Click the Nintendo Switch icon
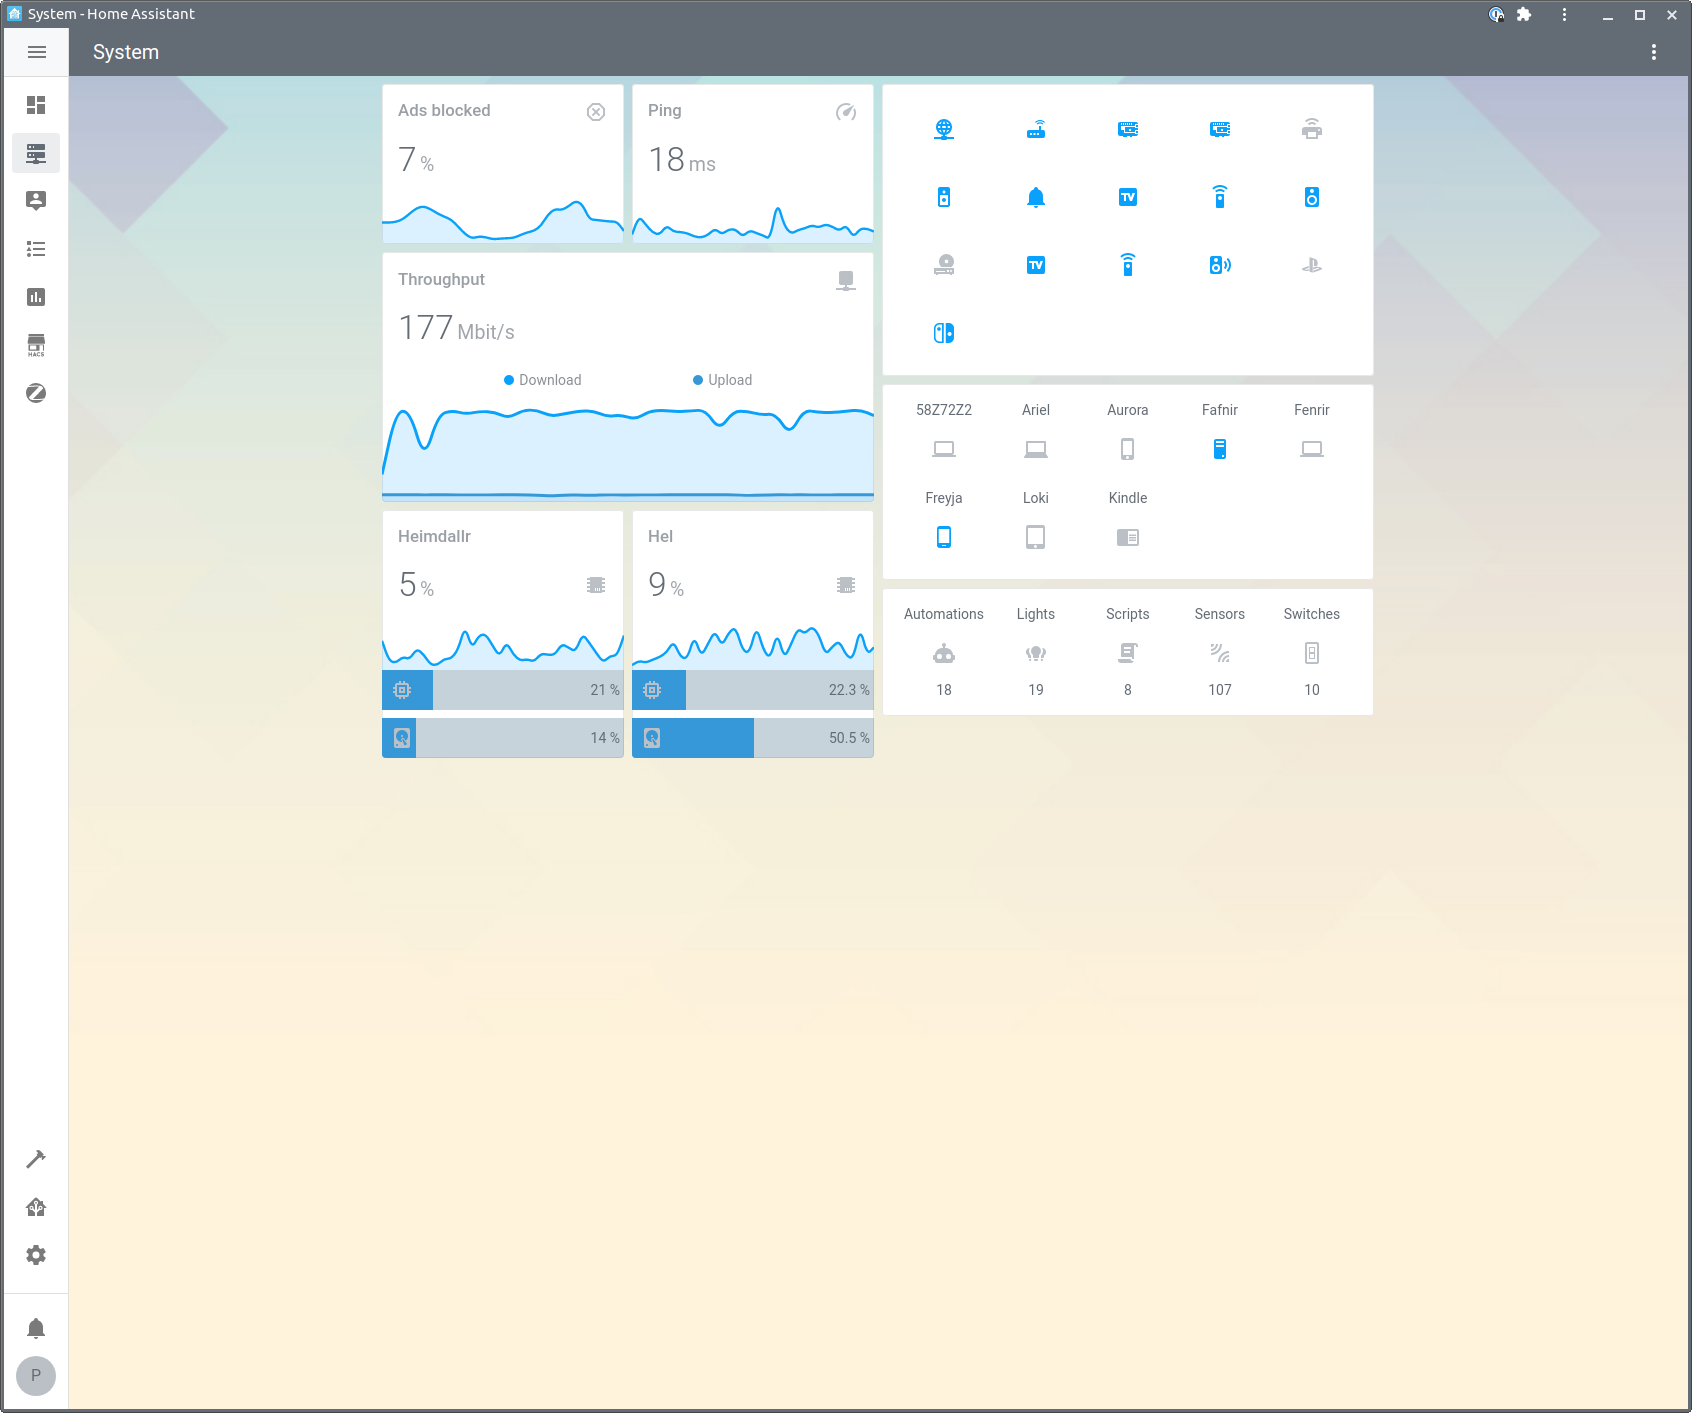Screen dimensions: 1692x1413 [944, 333]
